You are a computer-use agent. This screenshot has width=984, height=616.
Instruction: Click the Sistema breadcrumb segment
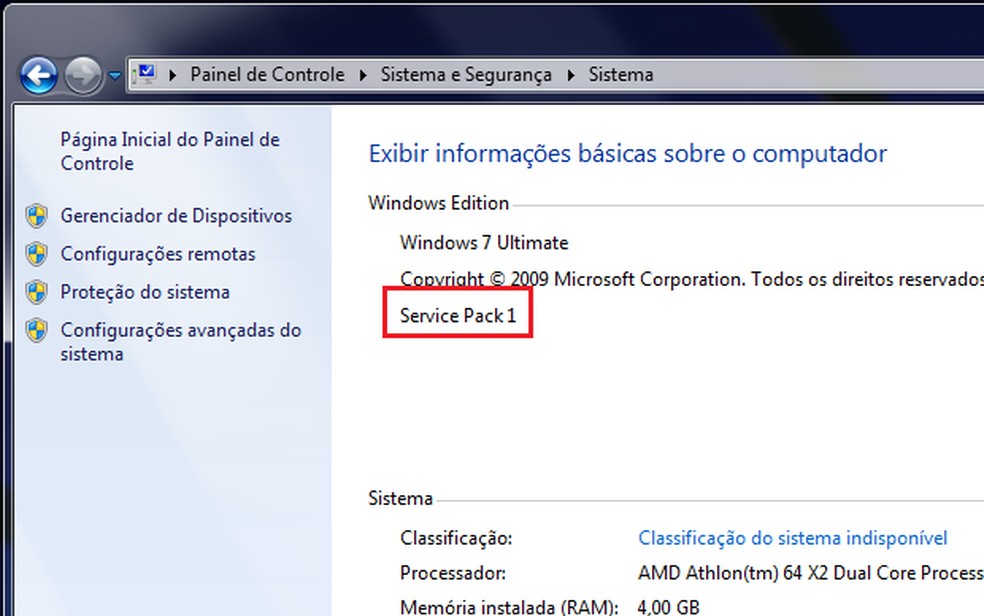tap(620, 75)
